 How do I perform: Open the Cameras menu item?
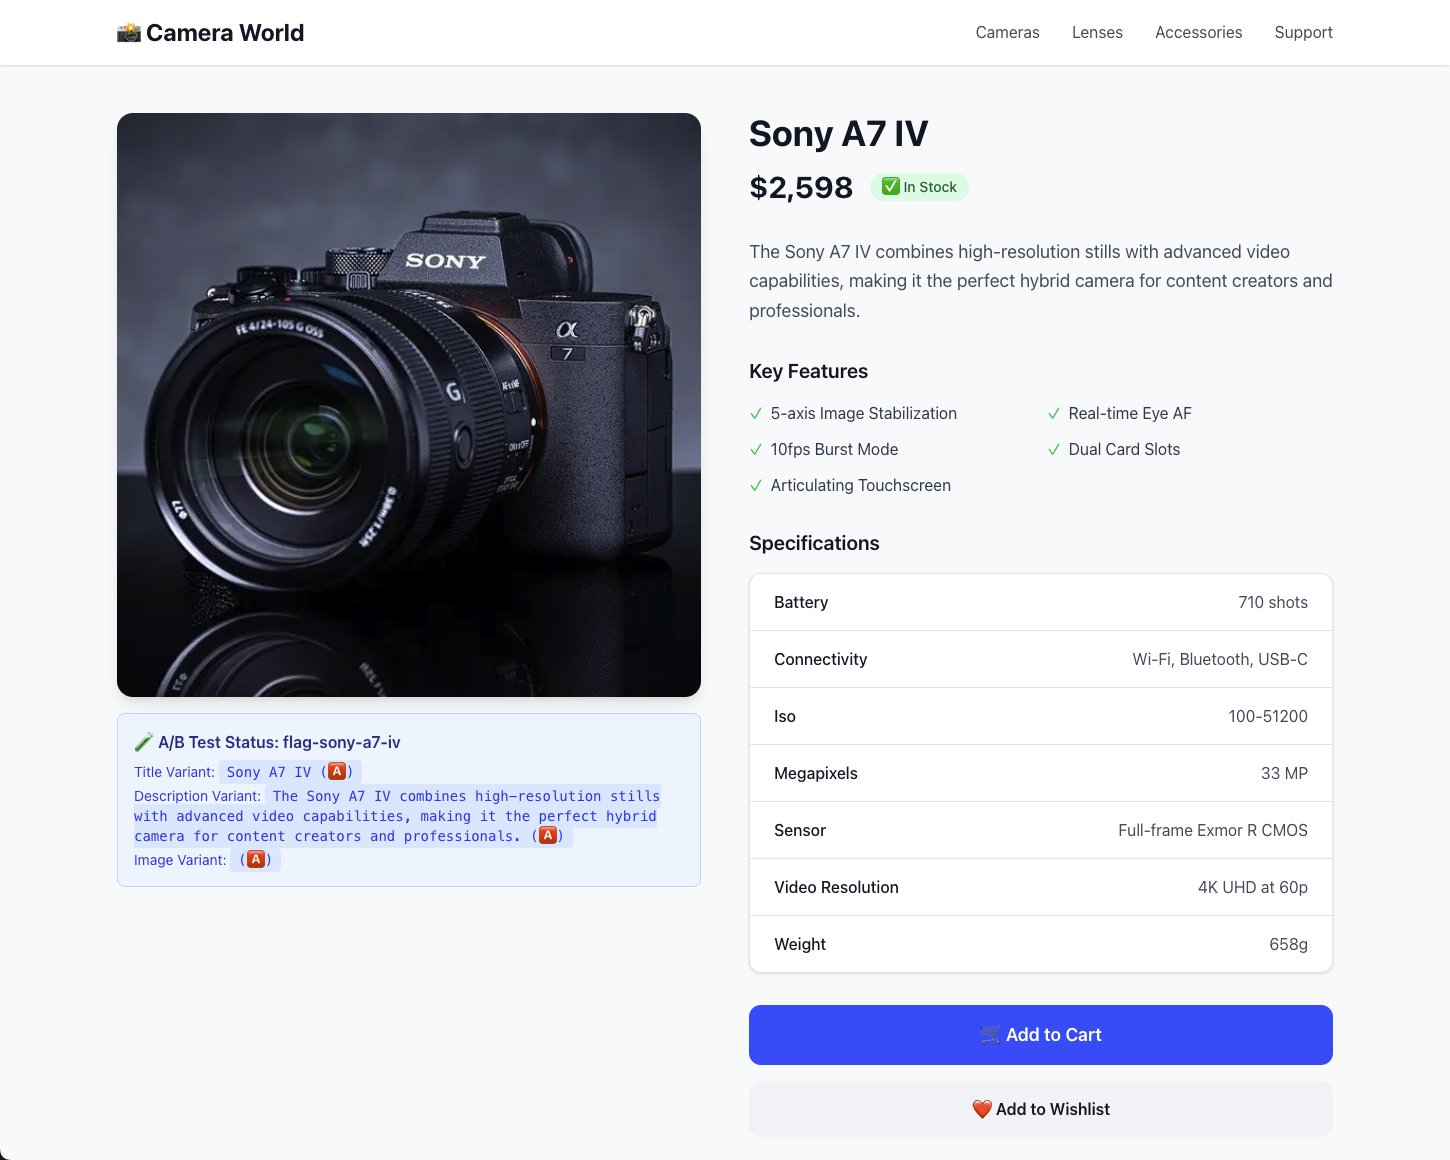tap(1007, 33)
